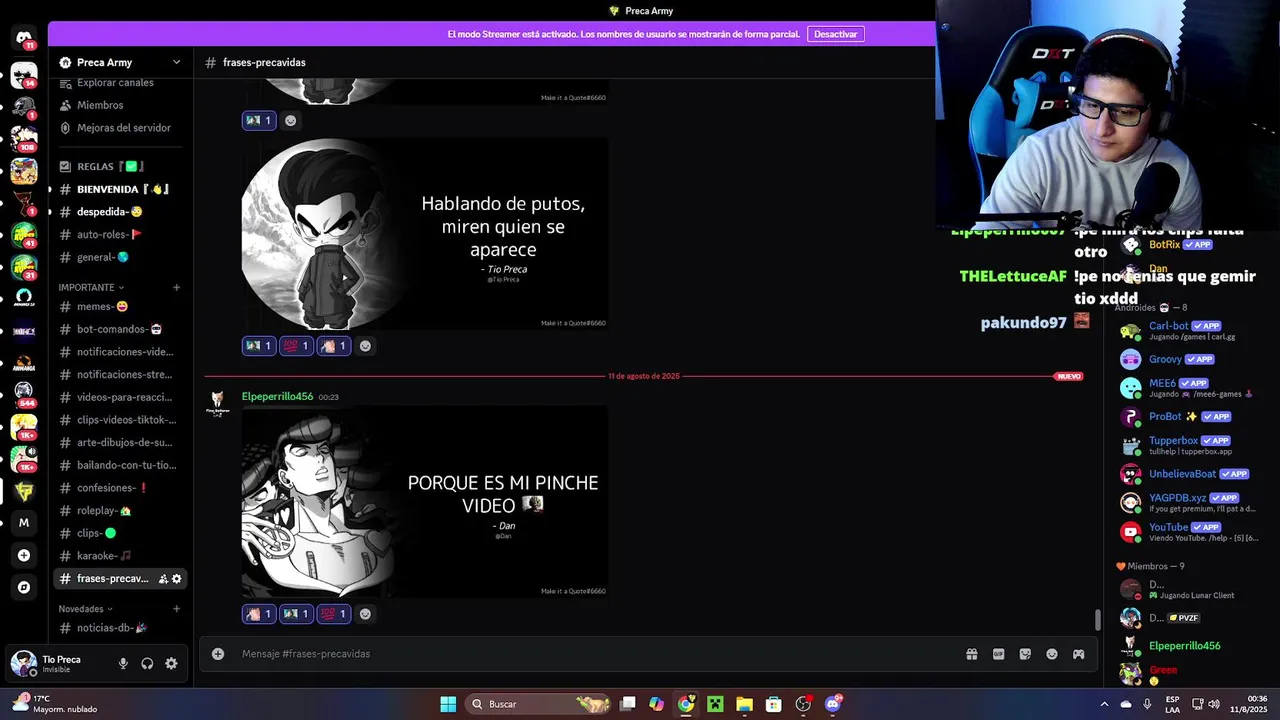Open the GIF picker
The width and height of the screenshot is (1280, 720).
[x=998, y=654]
